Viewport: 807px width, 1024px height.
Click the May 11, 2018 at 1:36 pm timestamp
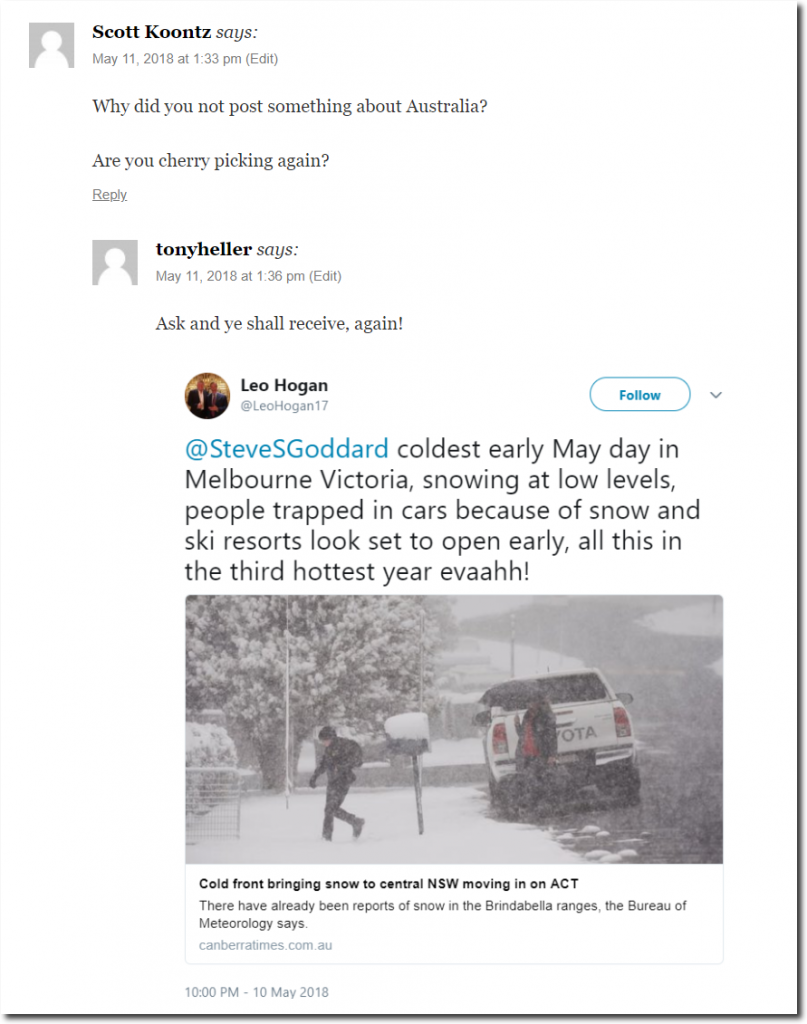[229, 276]
